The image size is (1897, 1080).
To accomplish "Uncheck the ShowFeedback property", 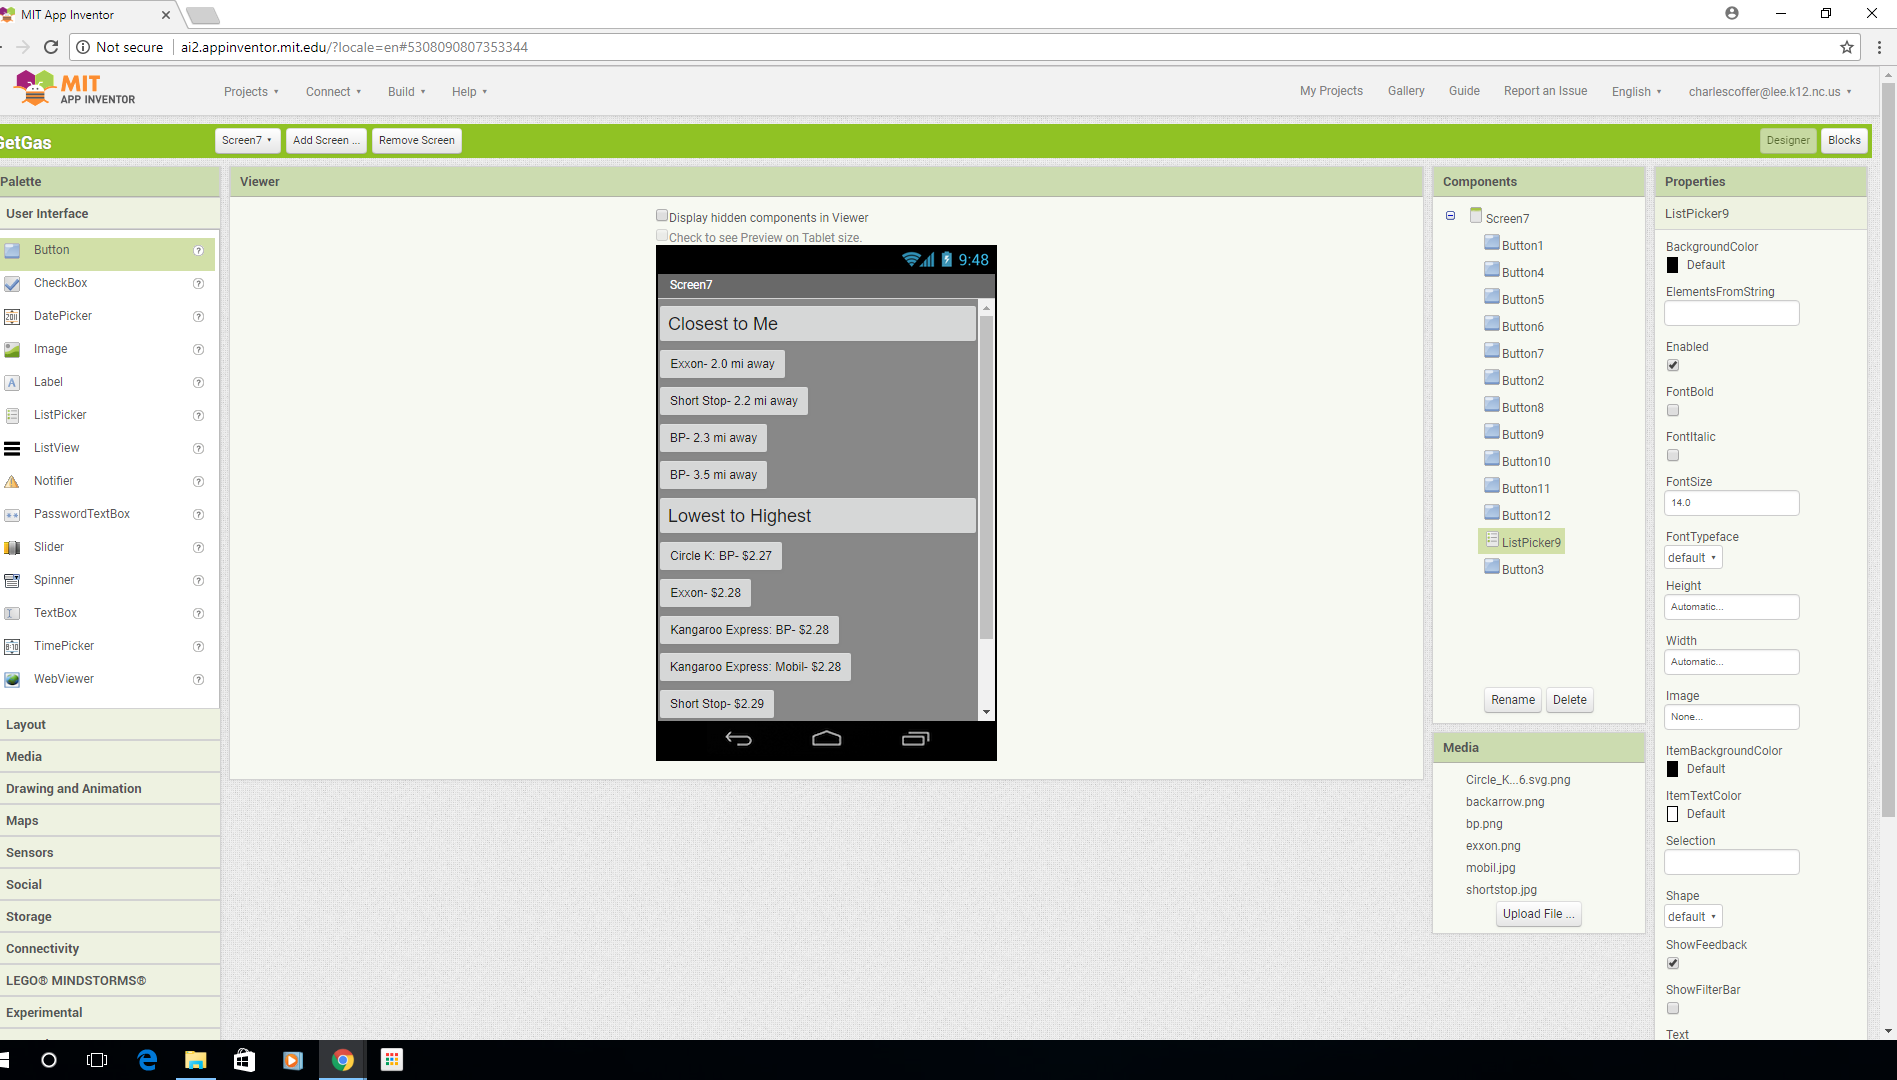I will point(1673,963).
